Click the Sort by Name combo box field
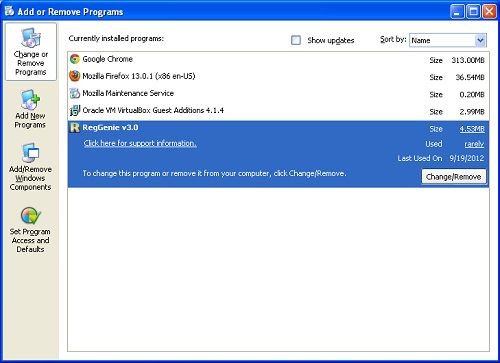The image size is (500, 363). point(448,40)
